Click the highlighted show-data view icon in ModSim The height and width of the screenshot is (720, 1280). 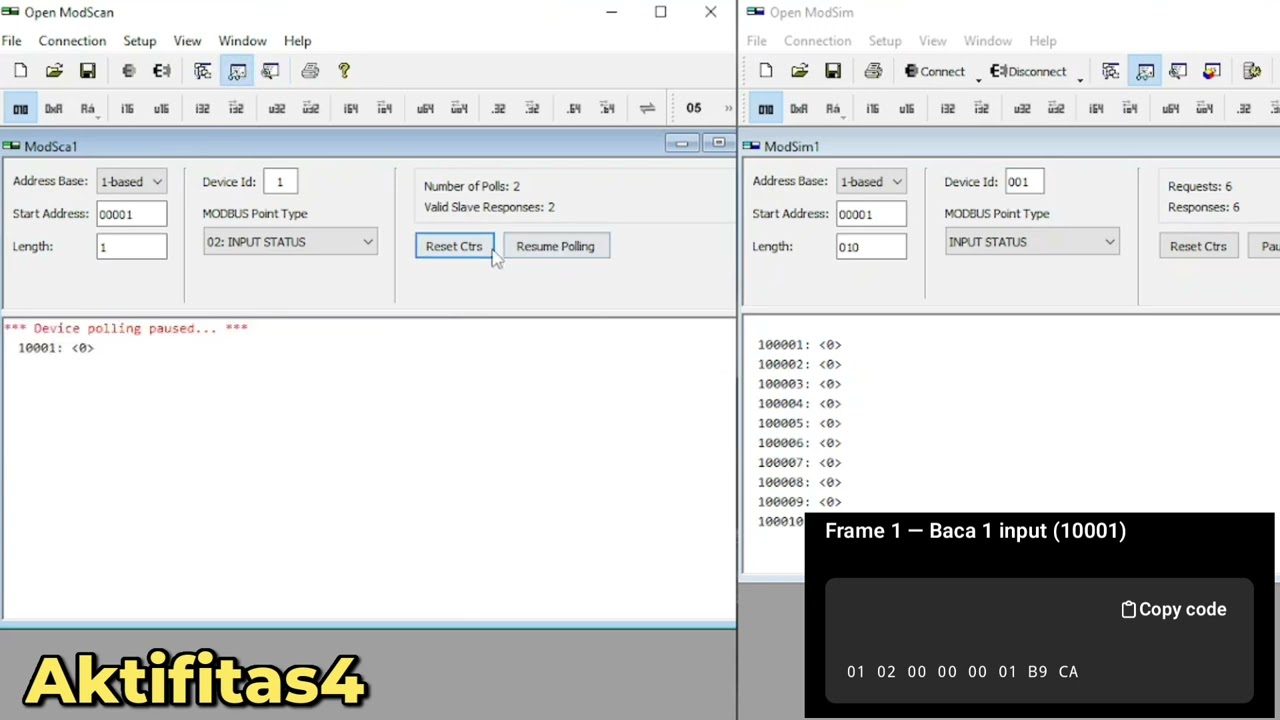pos(1145,71)
